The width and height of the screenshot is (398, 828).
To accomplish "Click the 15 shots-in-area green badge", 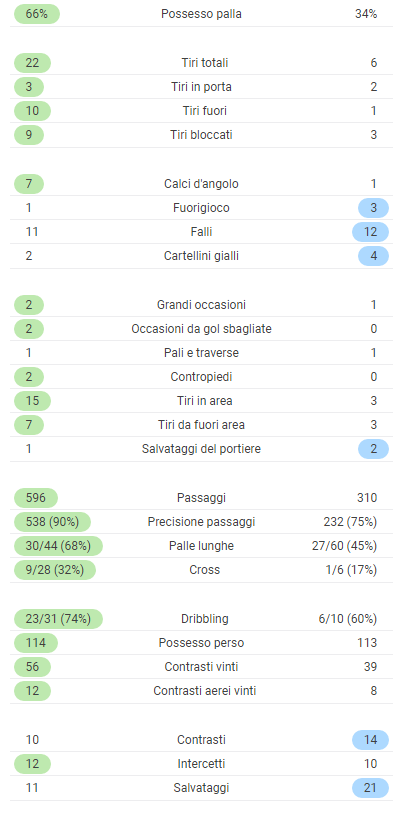I will click(32, 401).
